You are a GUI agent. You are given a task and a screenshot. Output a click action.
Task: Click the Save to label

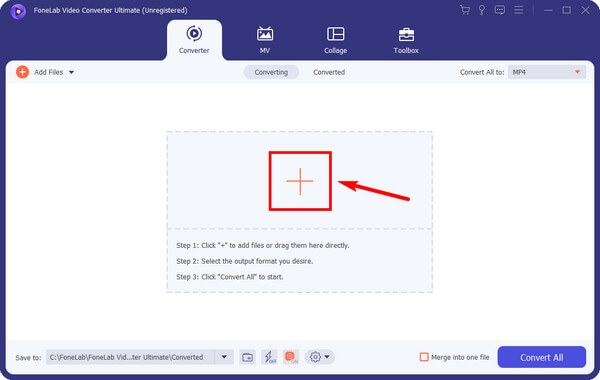coord(28,357)
